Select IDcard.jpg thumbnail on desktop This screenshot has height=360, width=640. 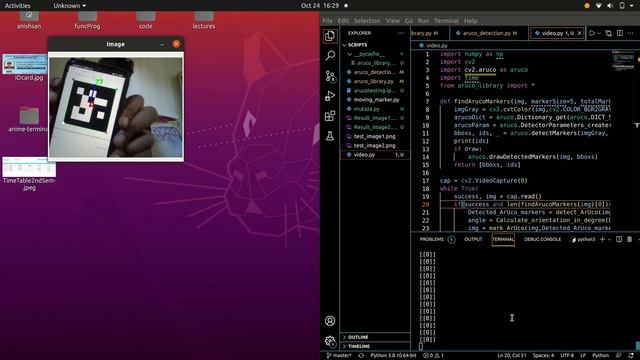tap(26, 67)
